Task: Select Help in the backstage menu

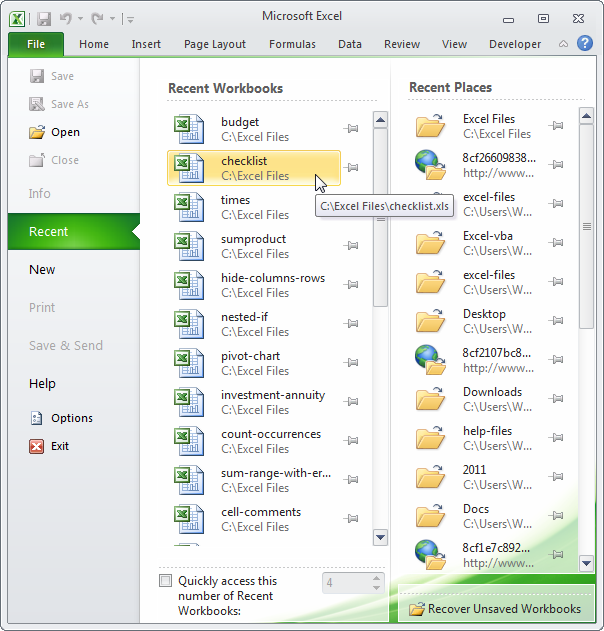Action: 42,384
